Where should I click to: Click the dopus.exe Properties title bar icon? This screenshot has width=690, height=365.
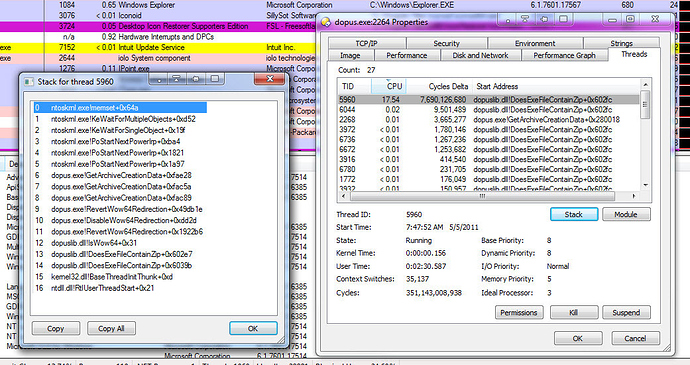tap(326, 22)
